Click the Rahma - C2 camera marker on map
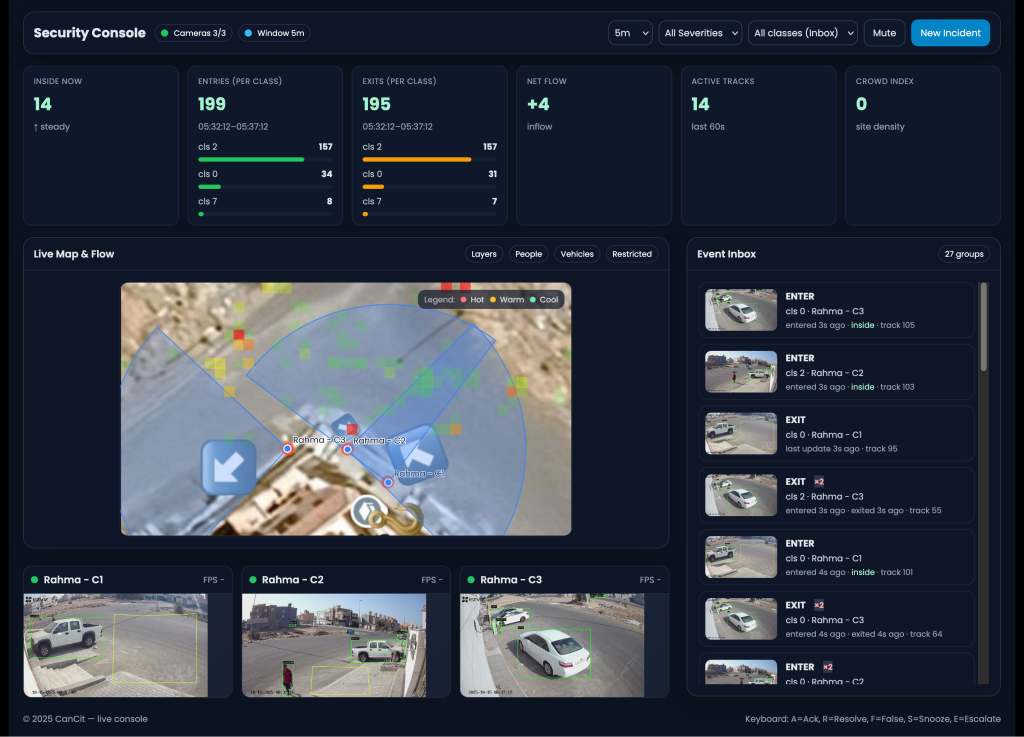This screenshot has height=737, width=1024. 348,450
